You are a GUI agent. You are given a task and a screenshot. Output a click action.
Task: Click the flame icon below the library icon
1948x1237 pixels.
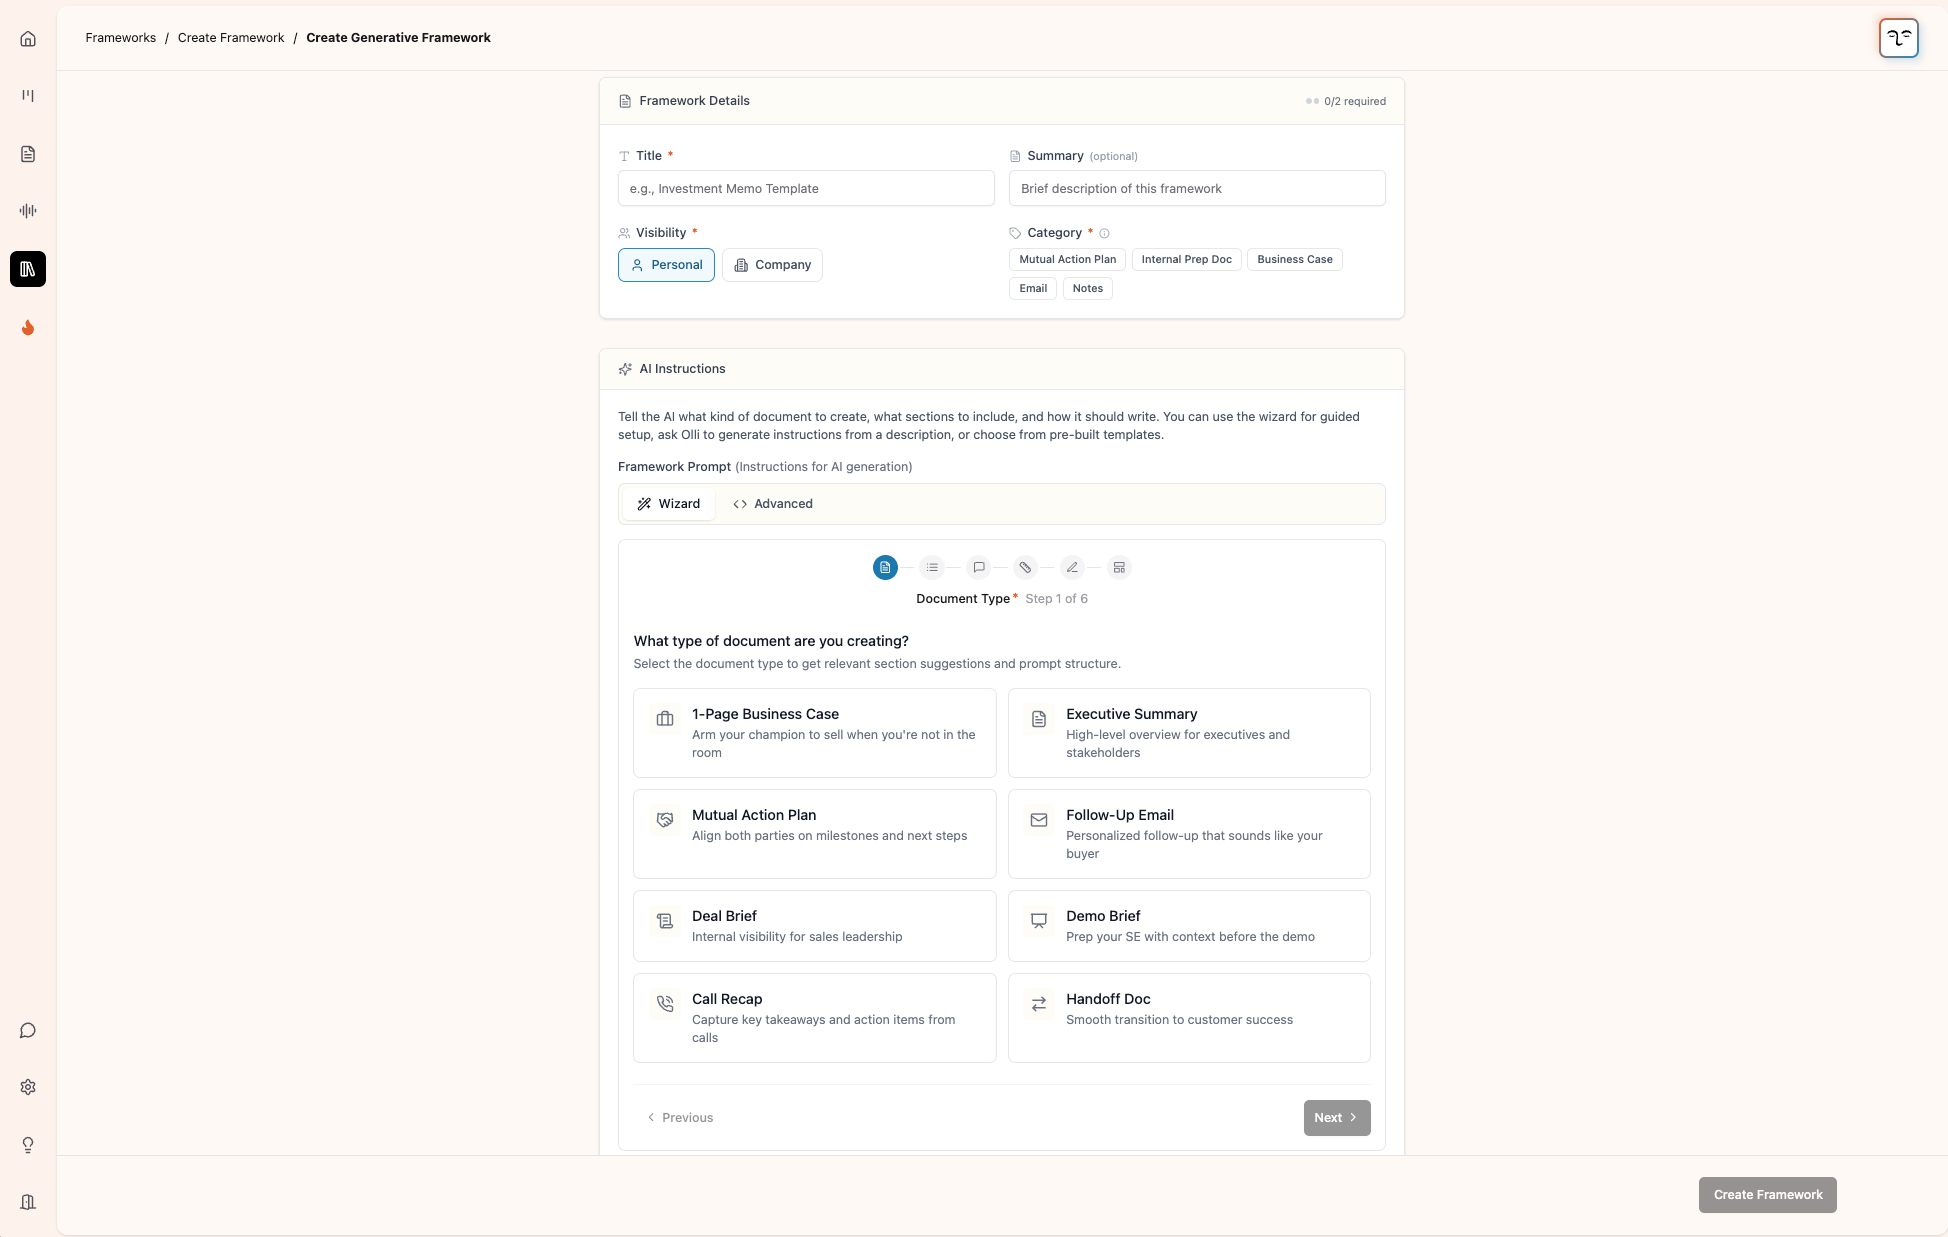pyautogui.click(x=27, y=327)
